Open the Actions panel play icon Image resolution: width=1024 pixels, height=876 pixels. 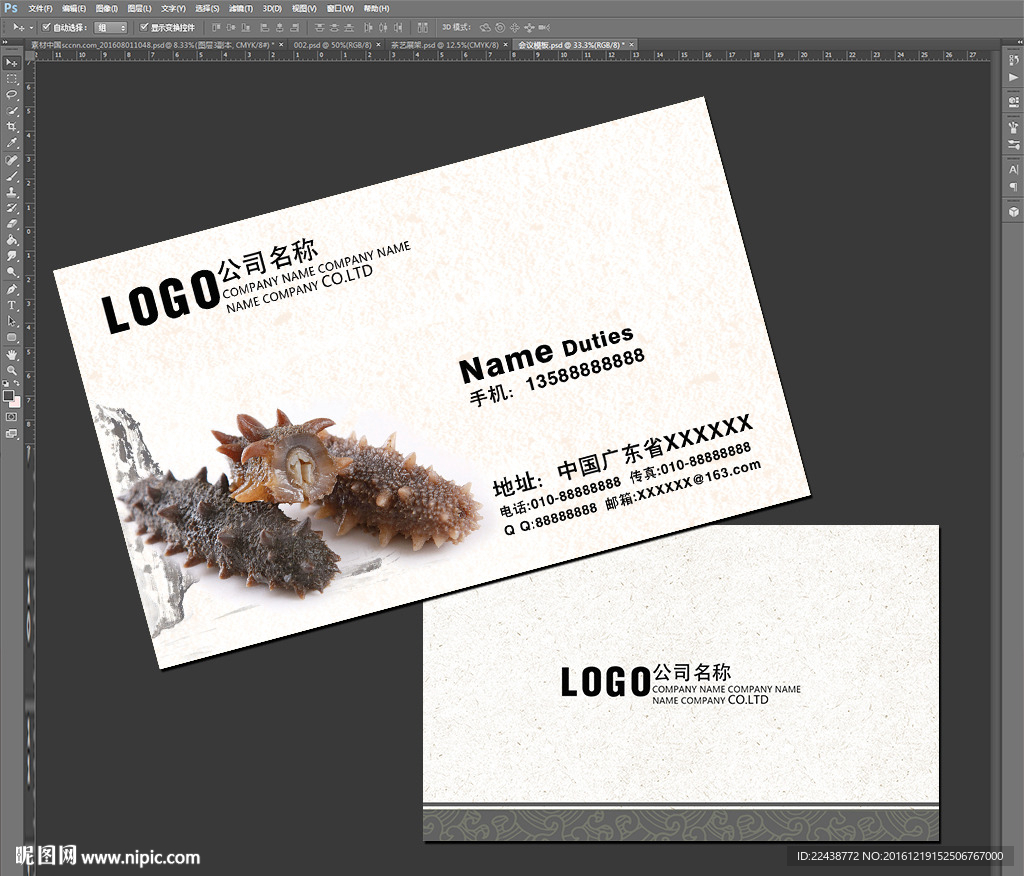(1013, 77)
